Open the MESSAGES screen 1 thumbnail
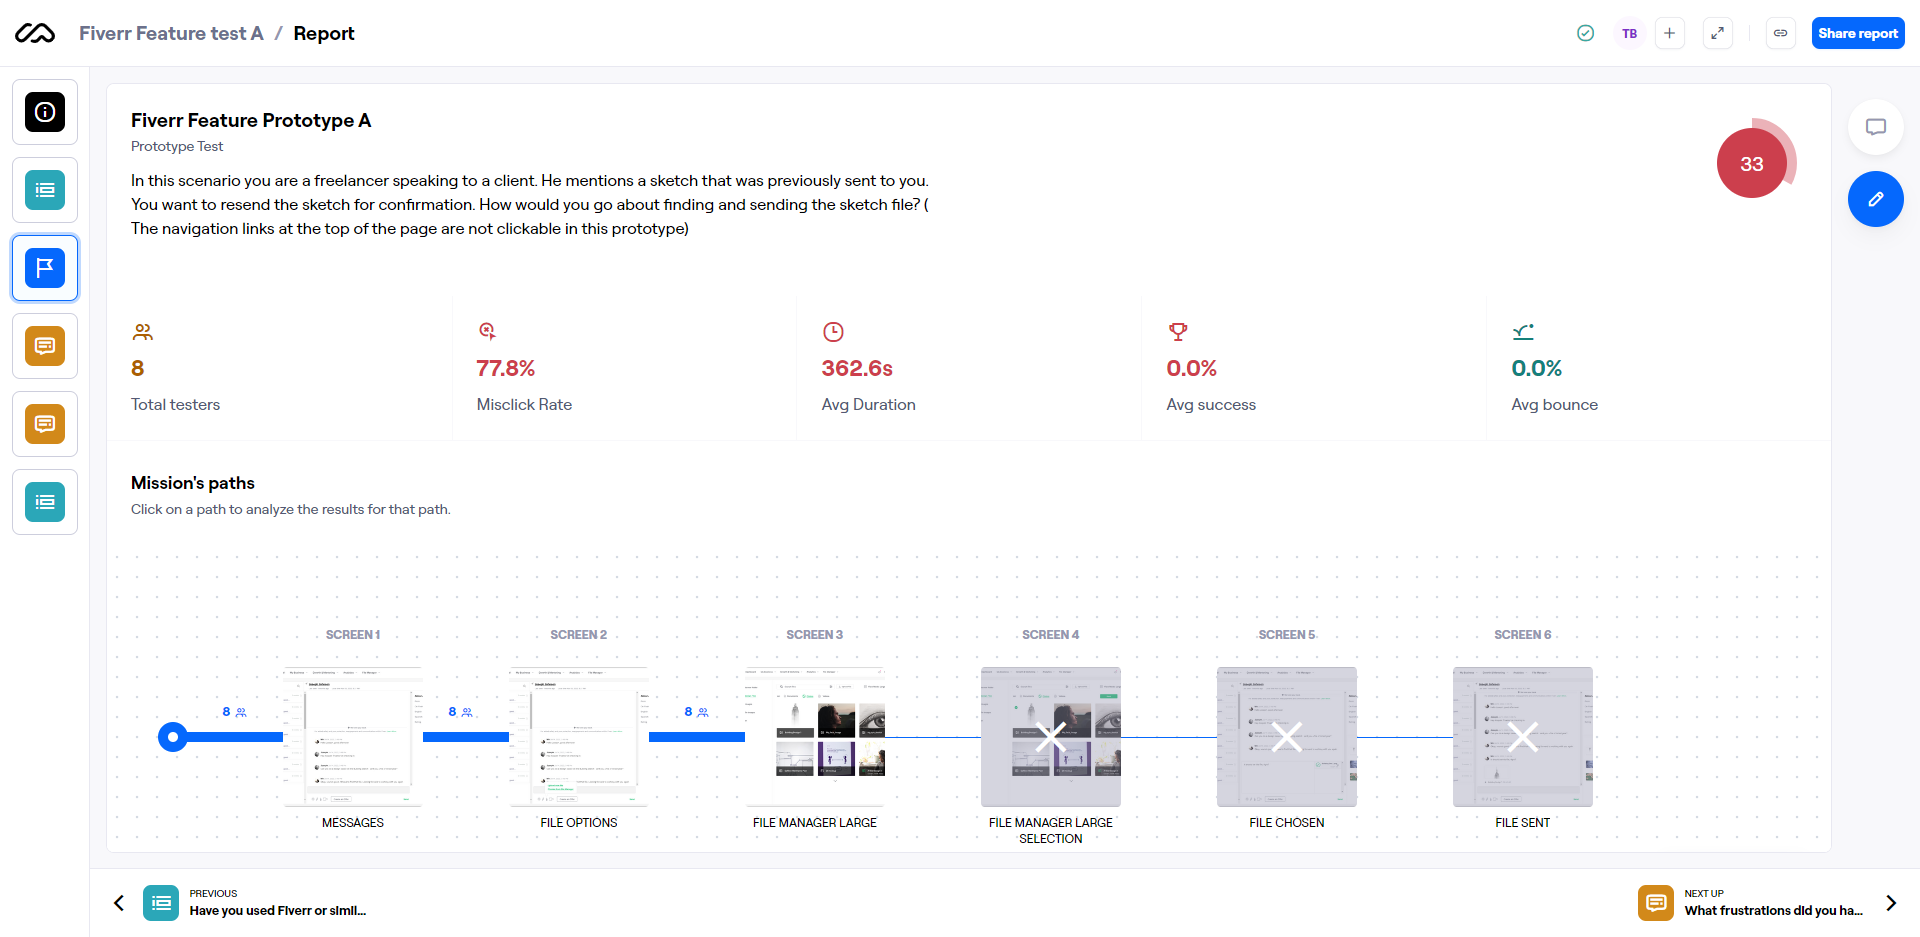This screenshot has width=1920, height=937. [353, 737]
